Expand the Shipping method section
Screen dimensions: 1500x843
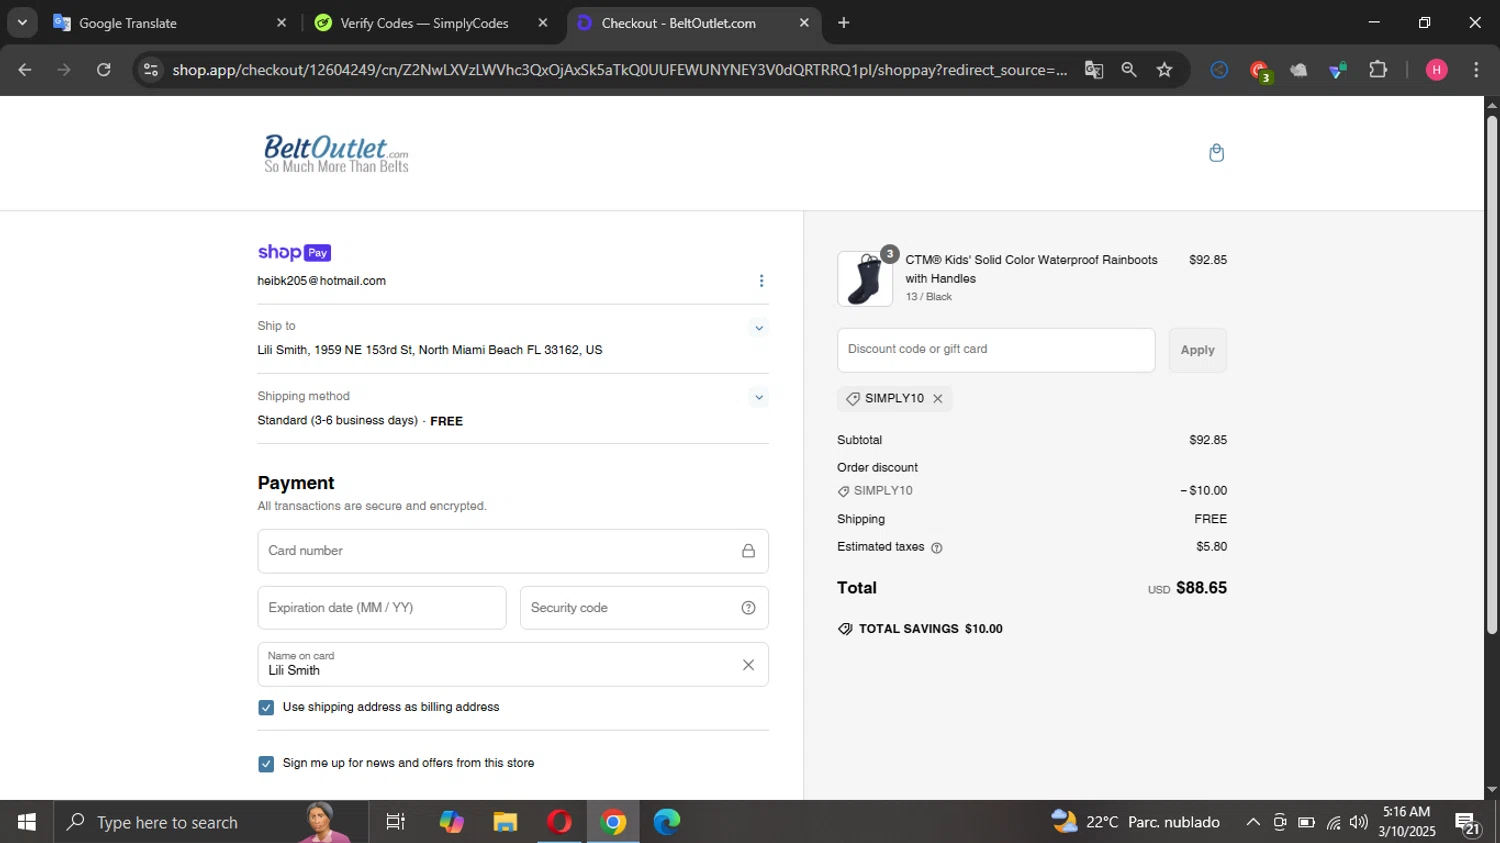(x=759, y=398)
